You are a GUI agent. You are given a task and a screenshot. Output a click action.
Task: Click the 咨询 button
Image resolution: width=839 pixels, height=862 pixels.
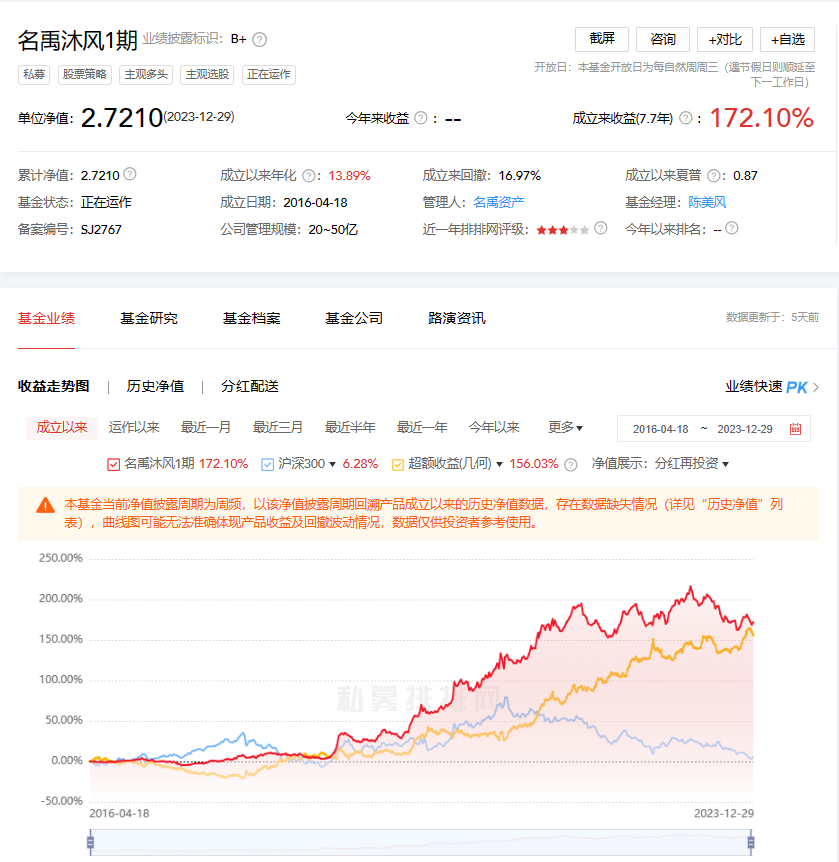tap(663, 39)
